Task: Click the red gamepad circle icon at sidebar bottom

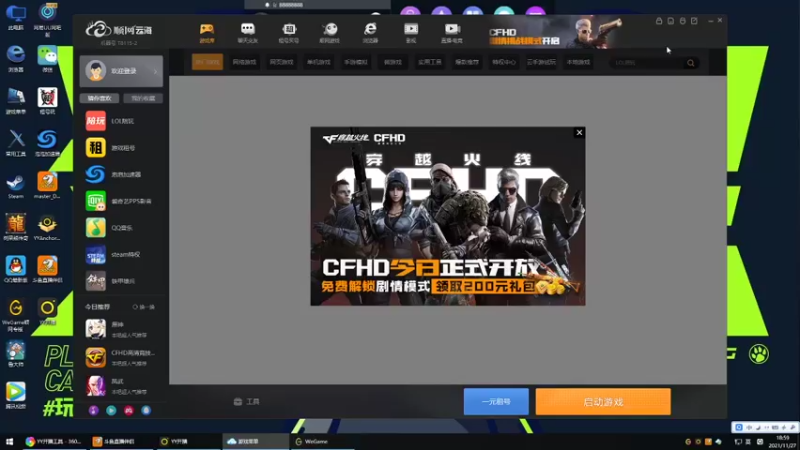Action: [129, 410]
